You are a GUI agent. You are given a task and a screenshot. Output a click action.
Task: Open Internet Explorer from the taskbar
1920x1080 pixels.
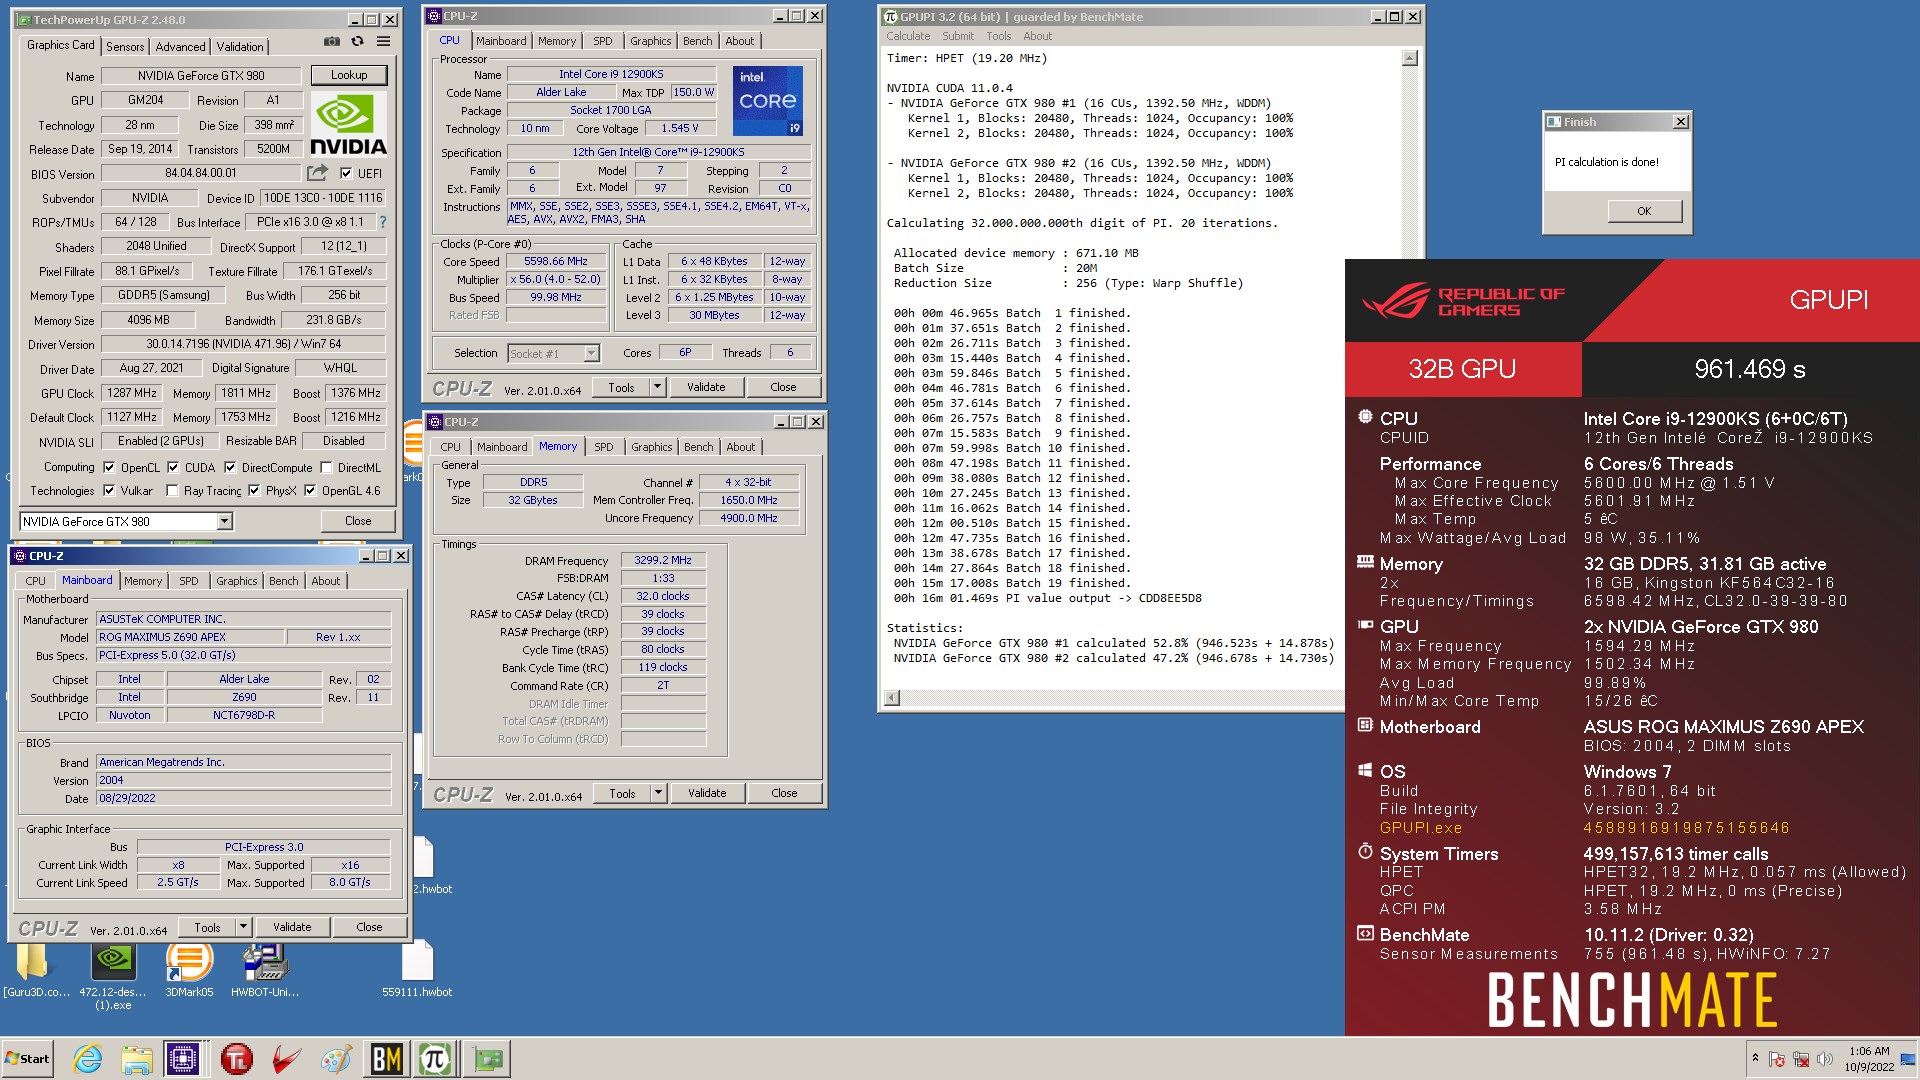[x=88, y=1059]
